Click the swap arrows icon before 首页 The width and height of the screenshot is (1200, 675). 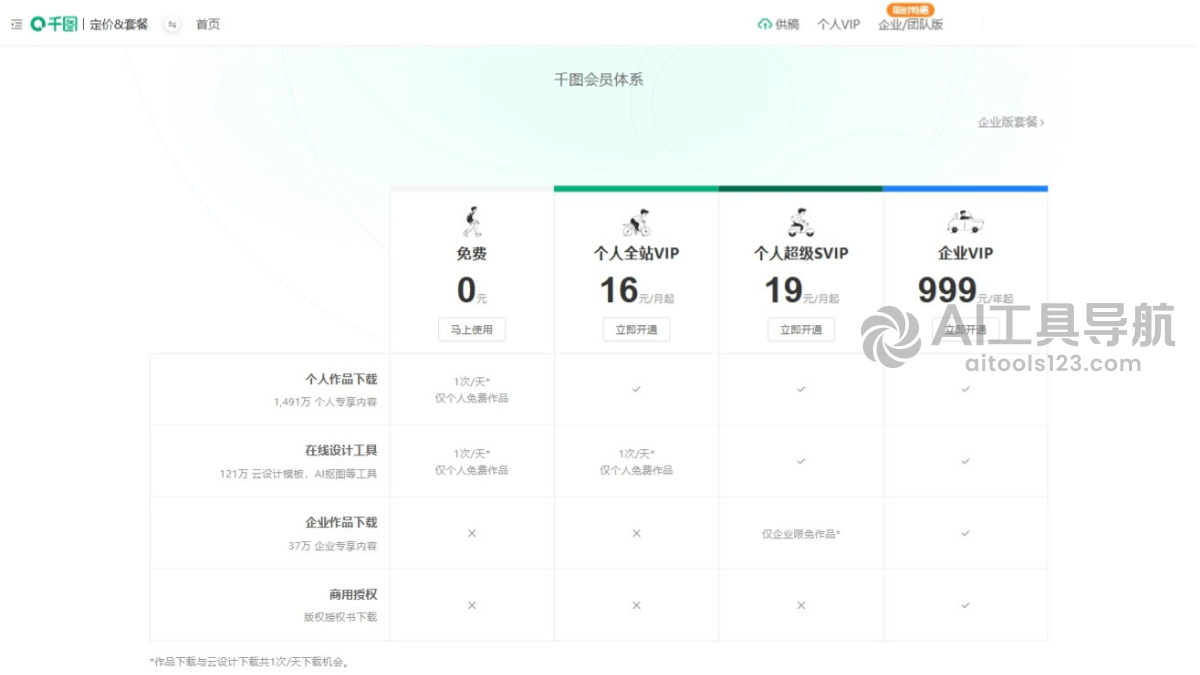(172, 25)
